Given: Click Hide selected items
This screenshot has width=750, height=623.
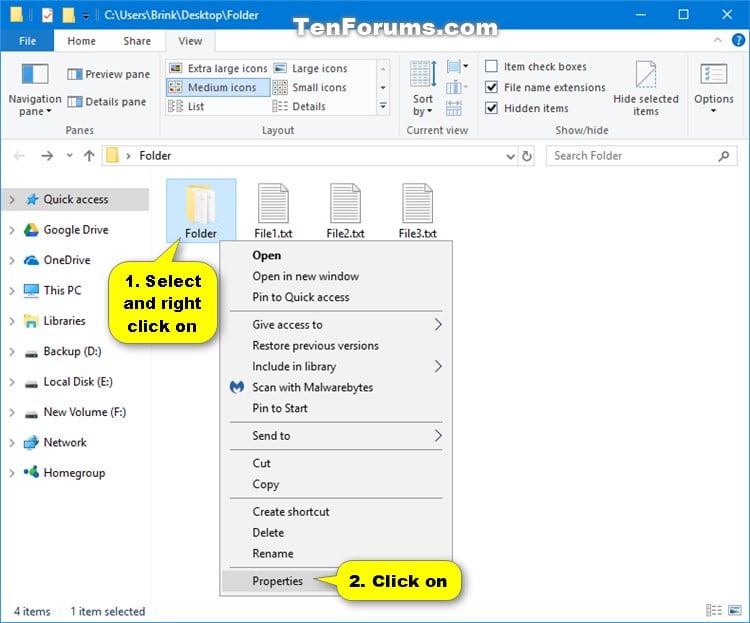Looking at the screenshot, I should pyautogui.click(x=646, y=89).
